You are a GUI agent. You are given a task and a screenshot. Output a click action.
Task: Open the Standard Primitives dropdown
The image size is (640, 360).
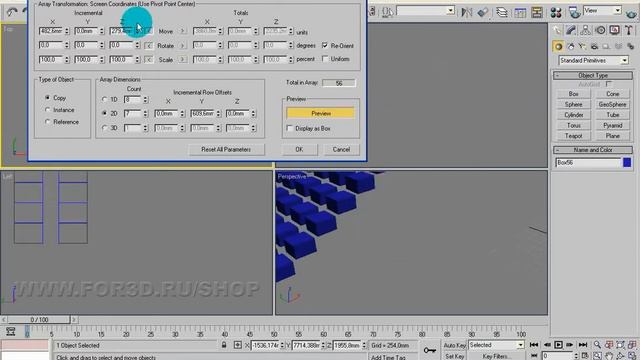[593, 60]
